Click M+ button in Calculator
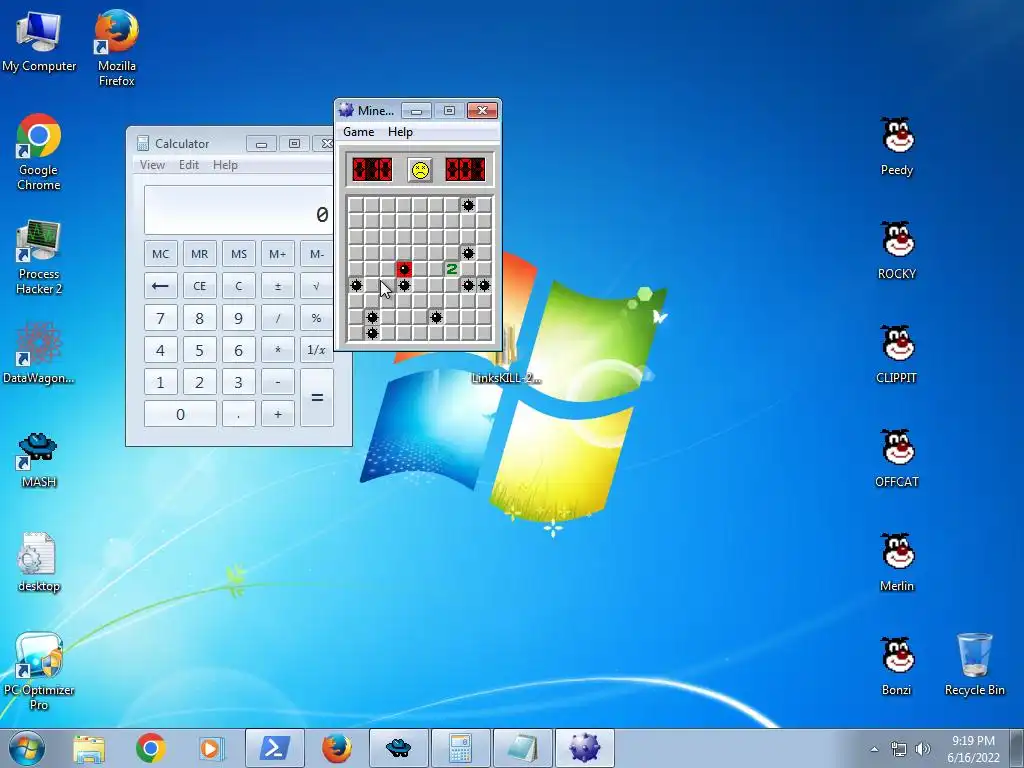Screen dimensions: 1024x768 click(278, 254)
